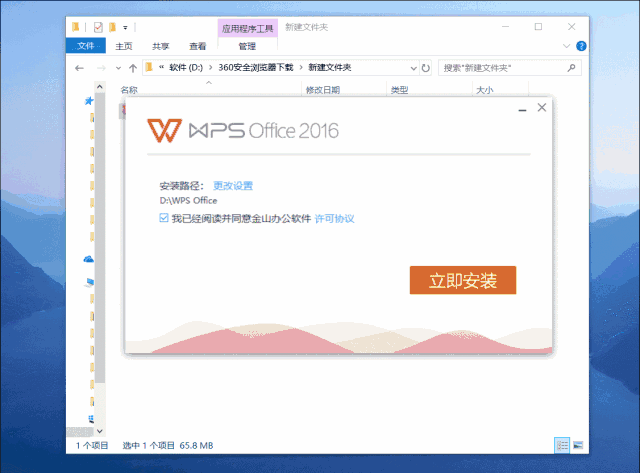The height and width of the screenshot is (473, 640).
Task: Click new folder quick access toolbar icon
Action: pyautogui.click(x=112, y=27)
